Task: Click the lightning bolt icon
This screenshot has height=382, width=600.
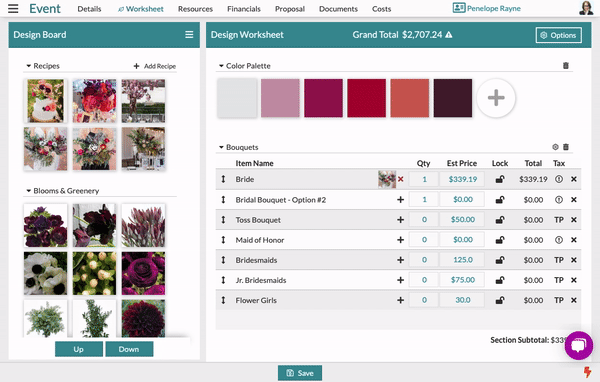Action: [587, 372]
